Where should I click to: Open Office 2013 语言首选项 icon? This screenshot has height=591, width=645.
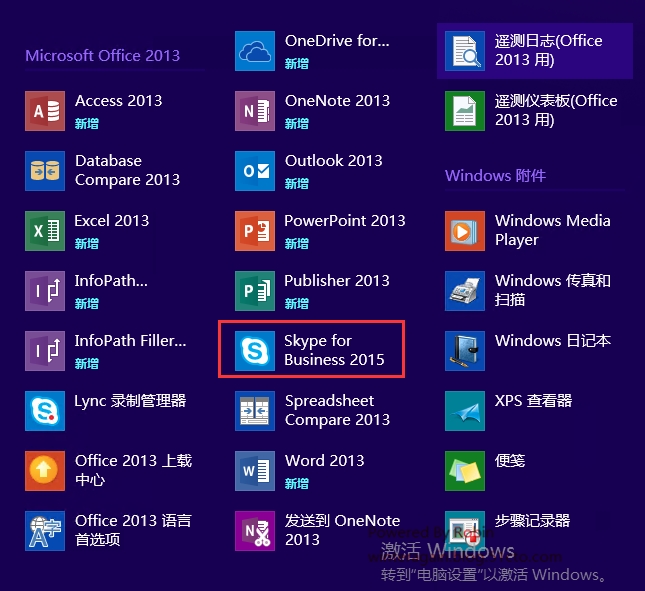pyautogui.click(x=45, y=531)
